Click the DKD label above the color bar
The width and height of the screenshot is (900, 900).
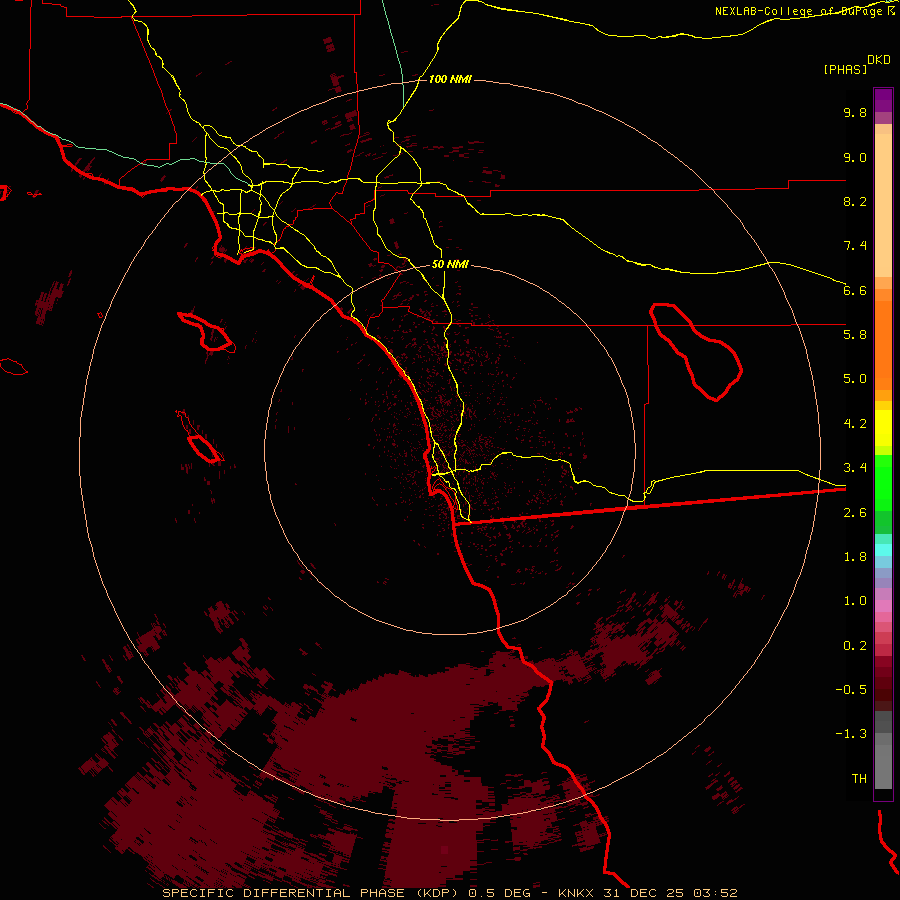coord(879,60)
